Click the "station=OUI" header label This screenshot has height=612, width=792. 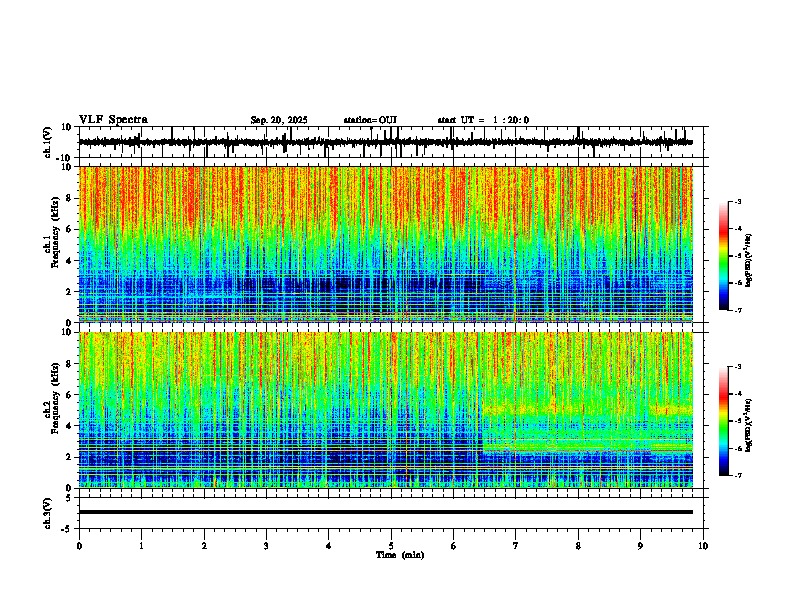click(x=370, y=120)
